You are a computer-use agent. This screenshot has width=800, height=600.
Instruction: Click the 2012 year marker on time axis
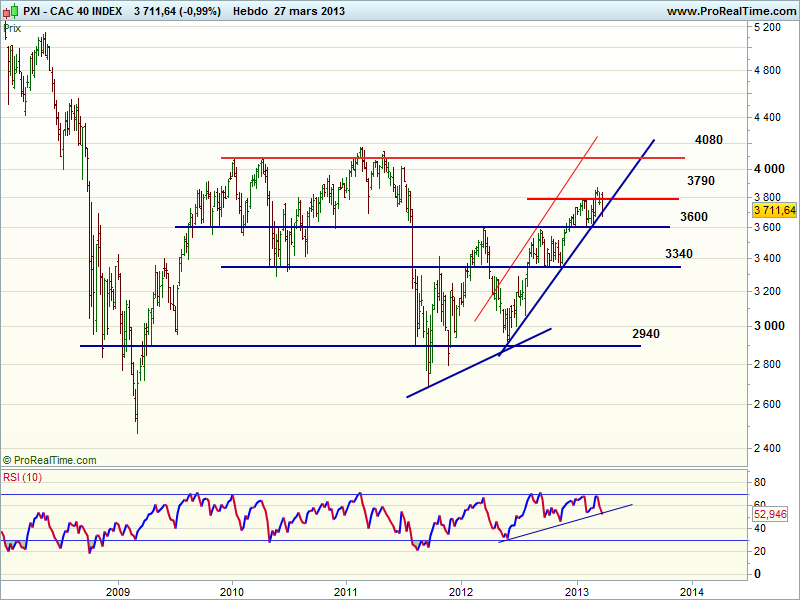click(461, 591)
